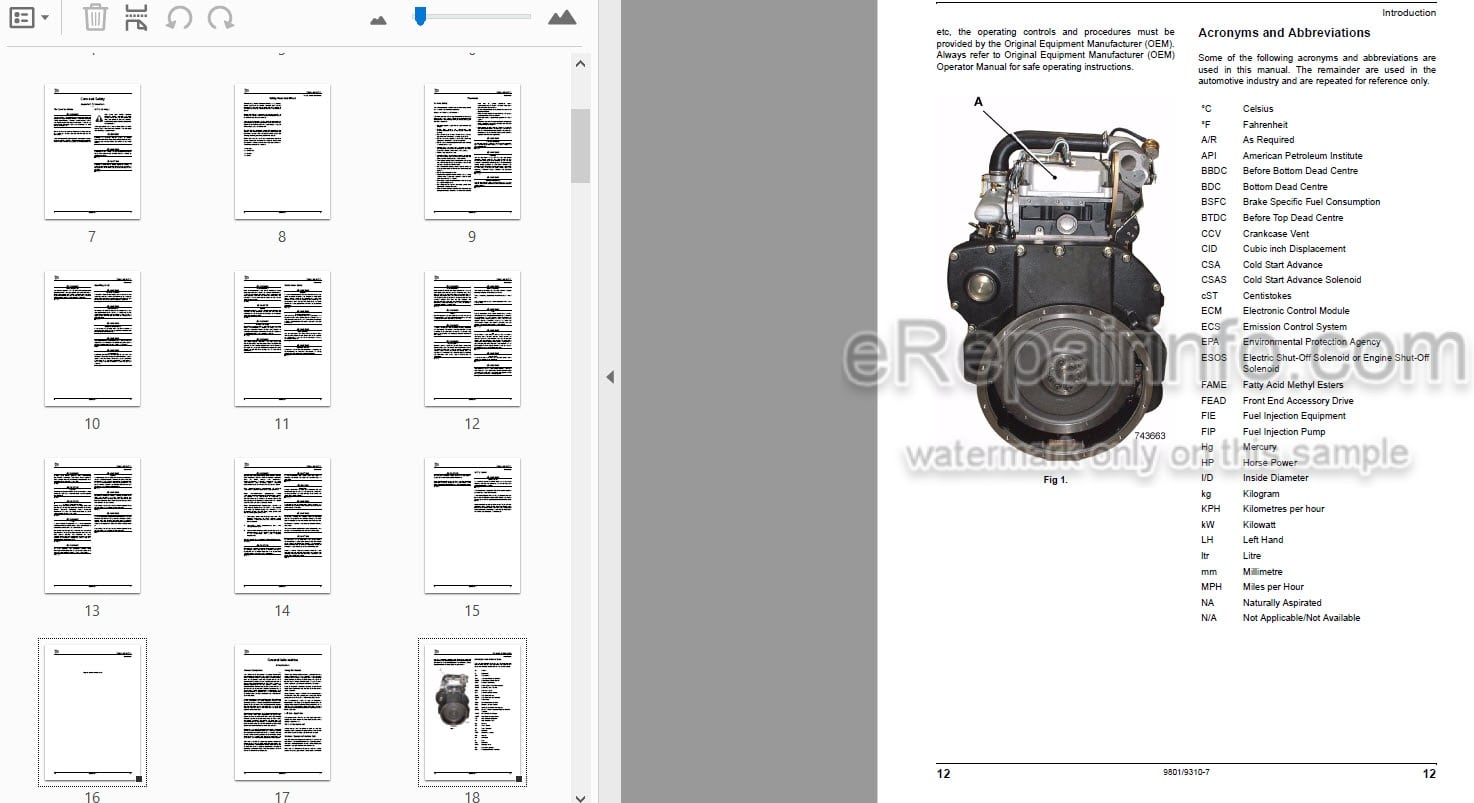Click the 'MPH' abbreviation
Image resolution: width=1474 pixels, height=803 pixels.
[x=1211, y=587]
